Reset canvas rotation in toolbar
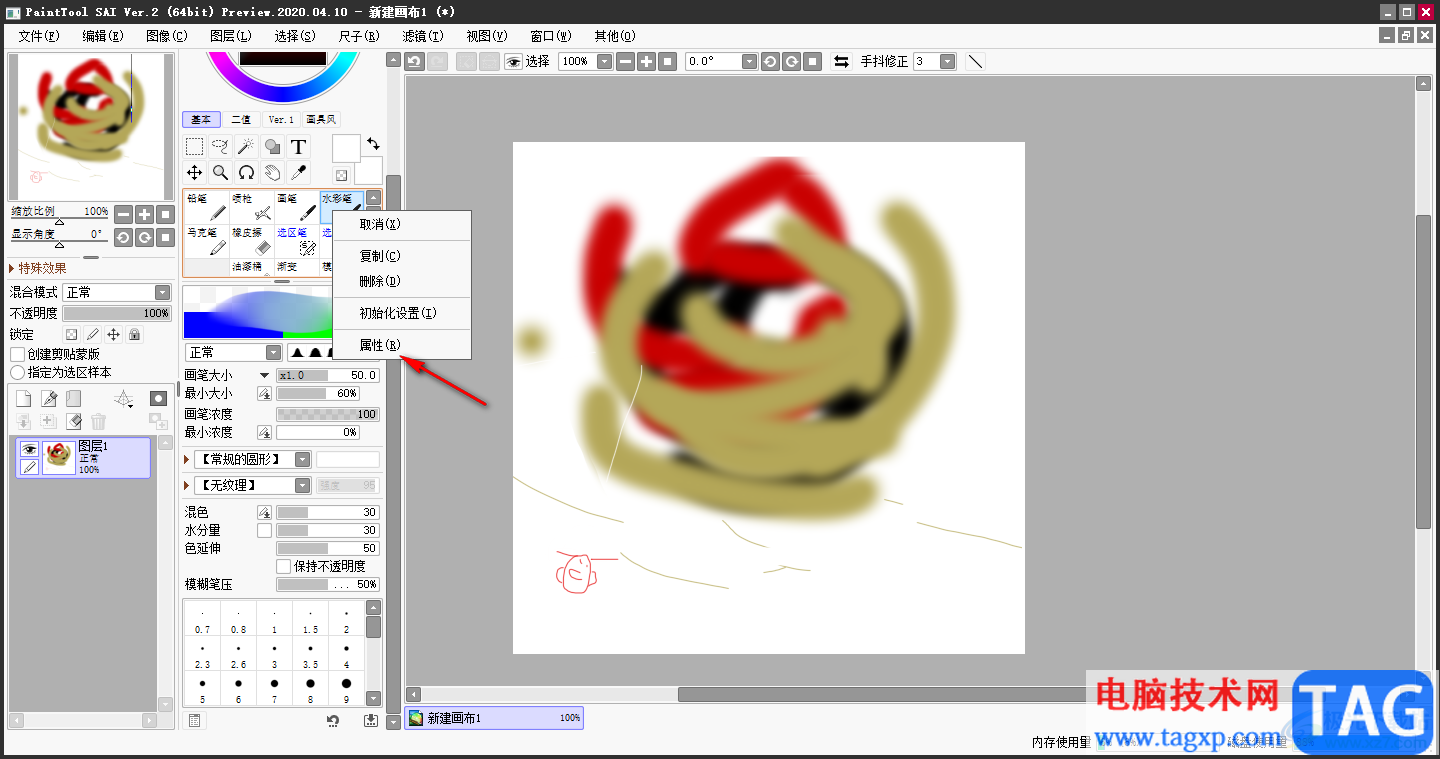The width and height of the screenshot is (1440, 759). pos(813,61)
